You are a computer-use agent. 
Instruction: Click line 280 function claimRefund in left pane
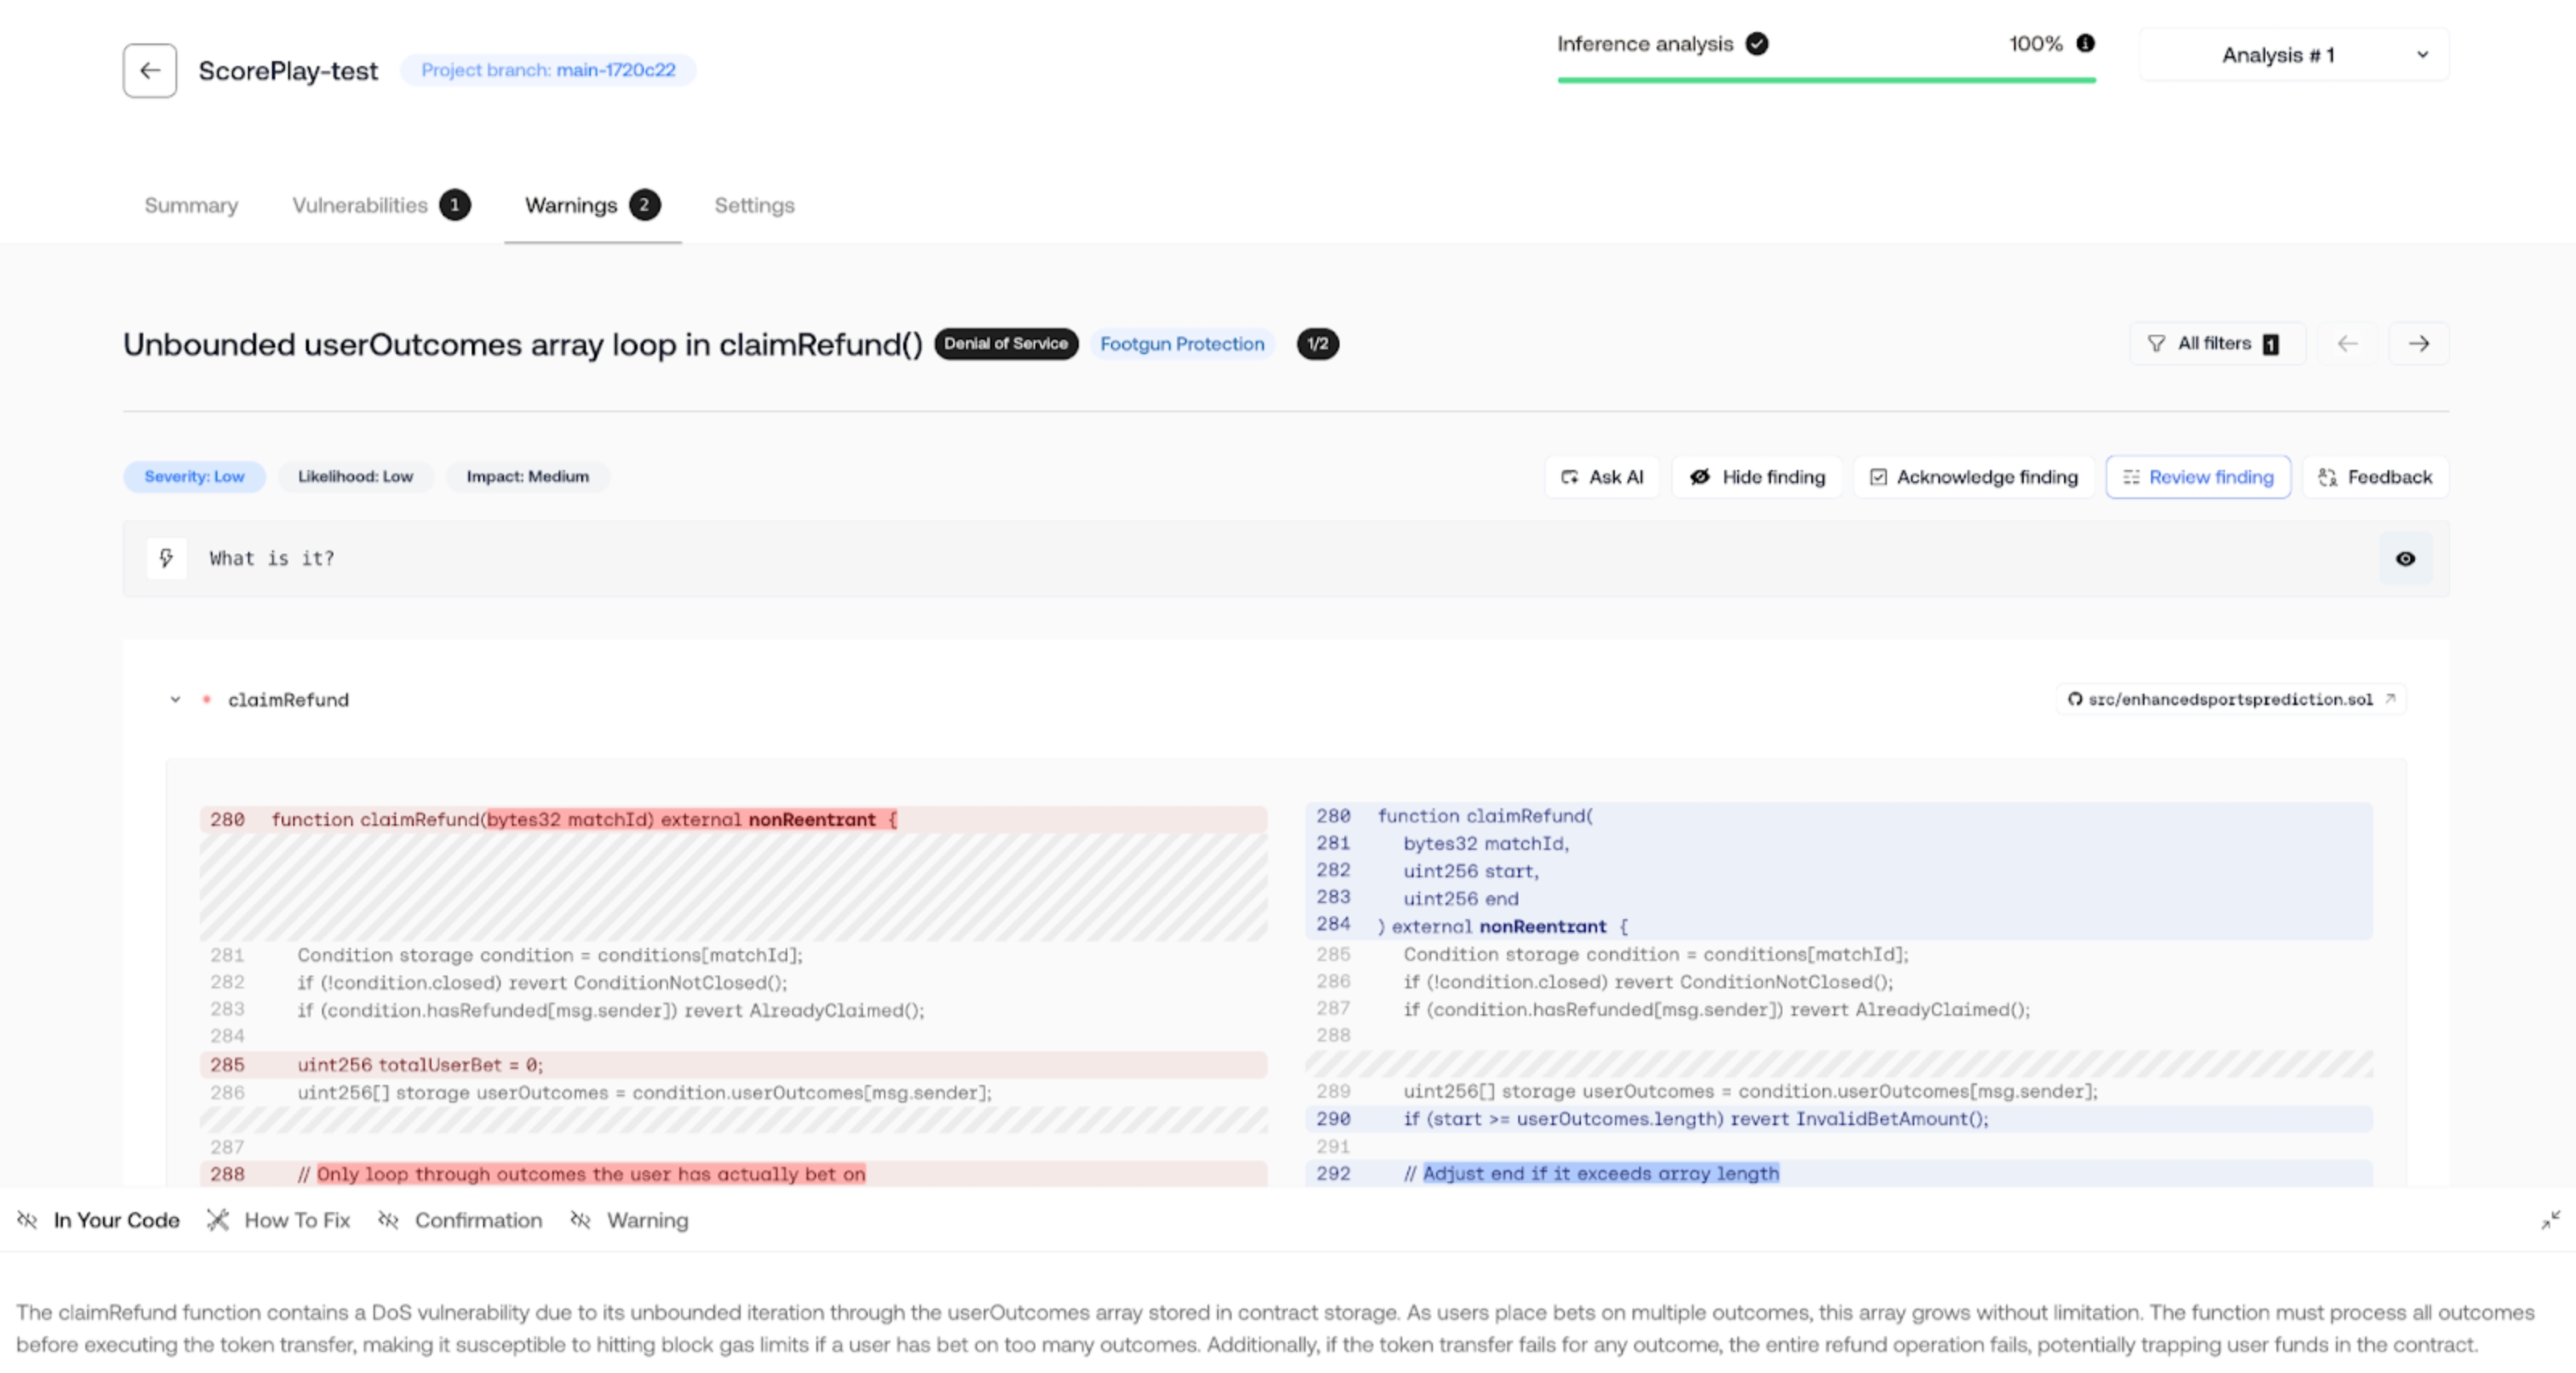pos(733,819)
